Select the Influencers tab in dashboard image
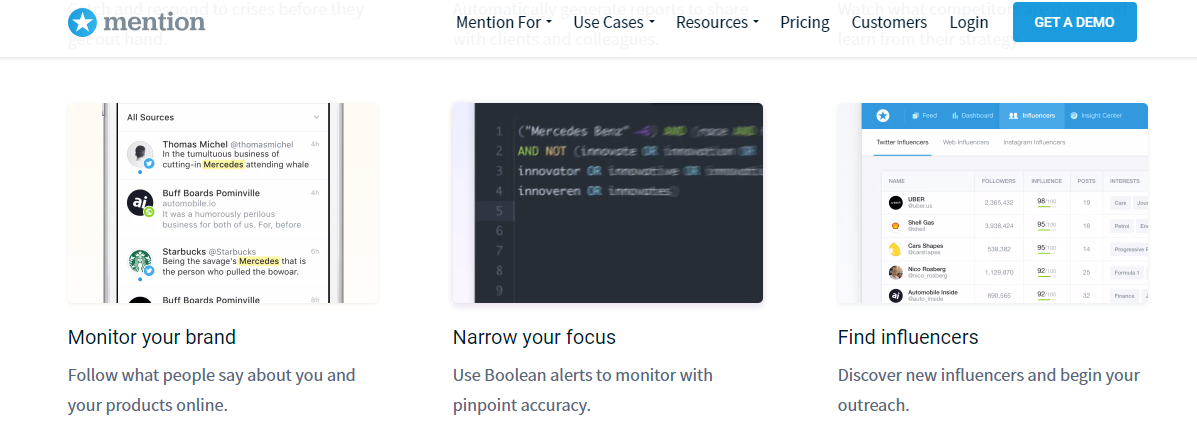 [1031, 116]
